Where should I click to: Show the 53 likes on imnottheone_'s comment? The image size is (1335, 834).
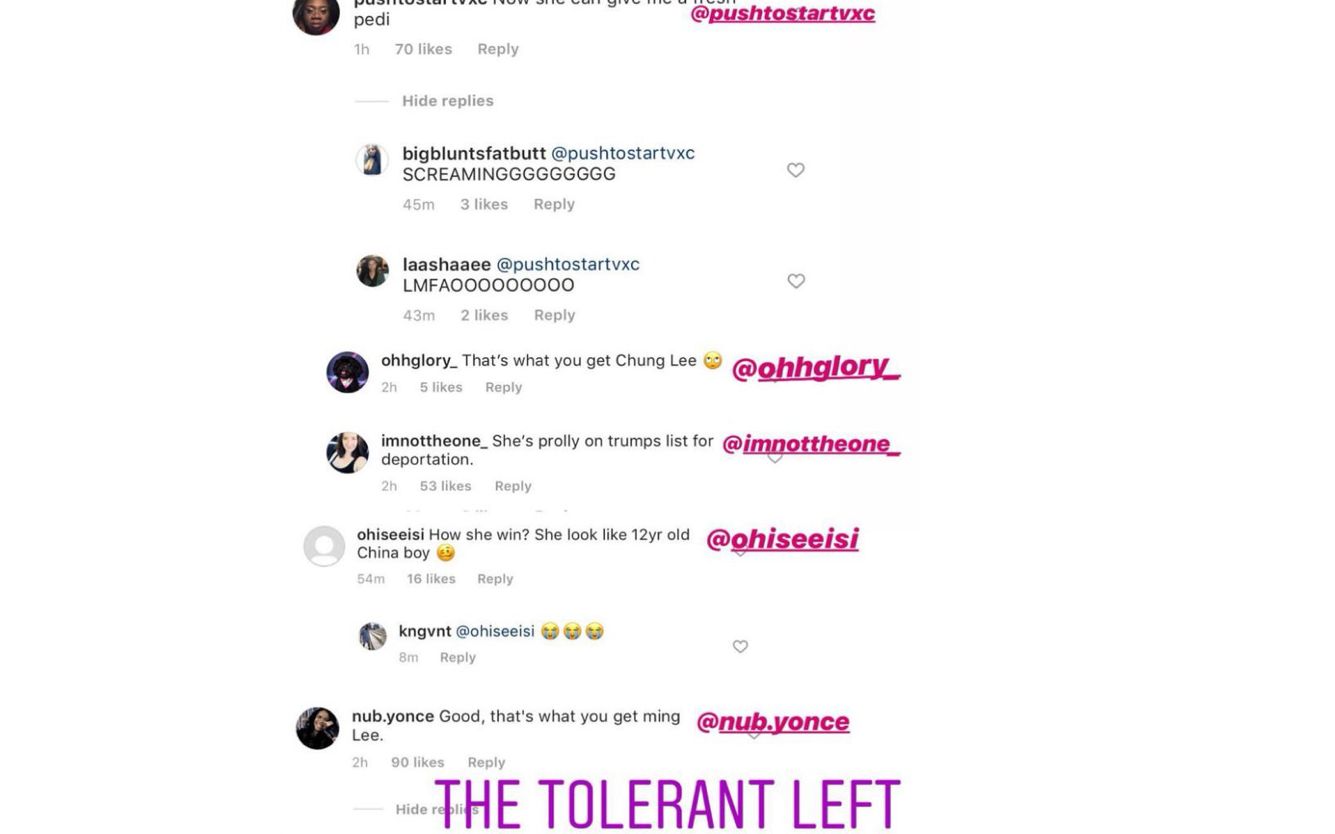pyautogui.click(x=445, y=486)
